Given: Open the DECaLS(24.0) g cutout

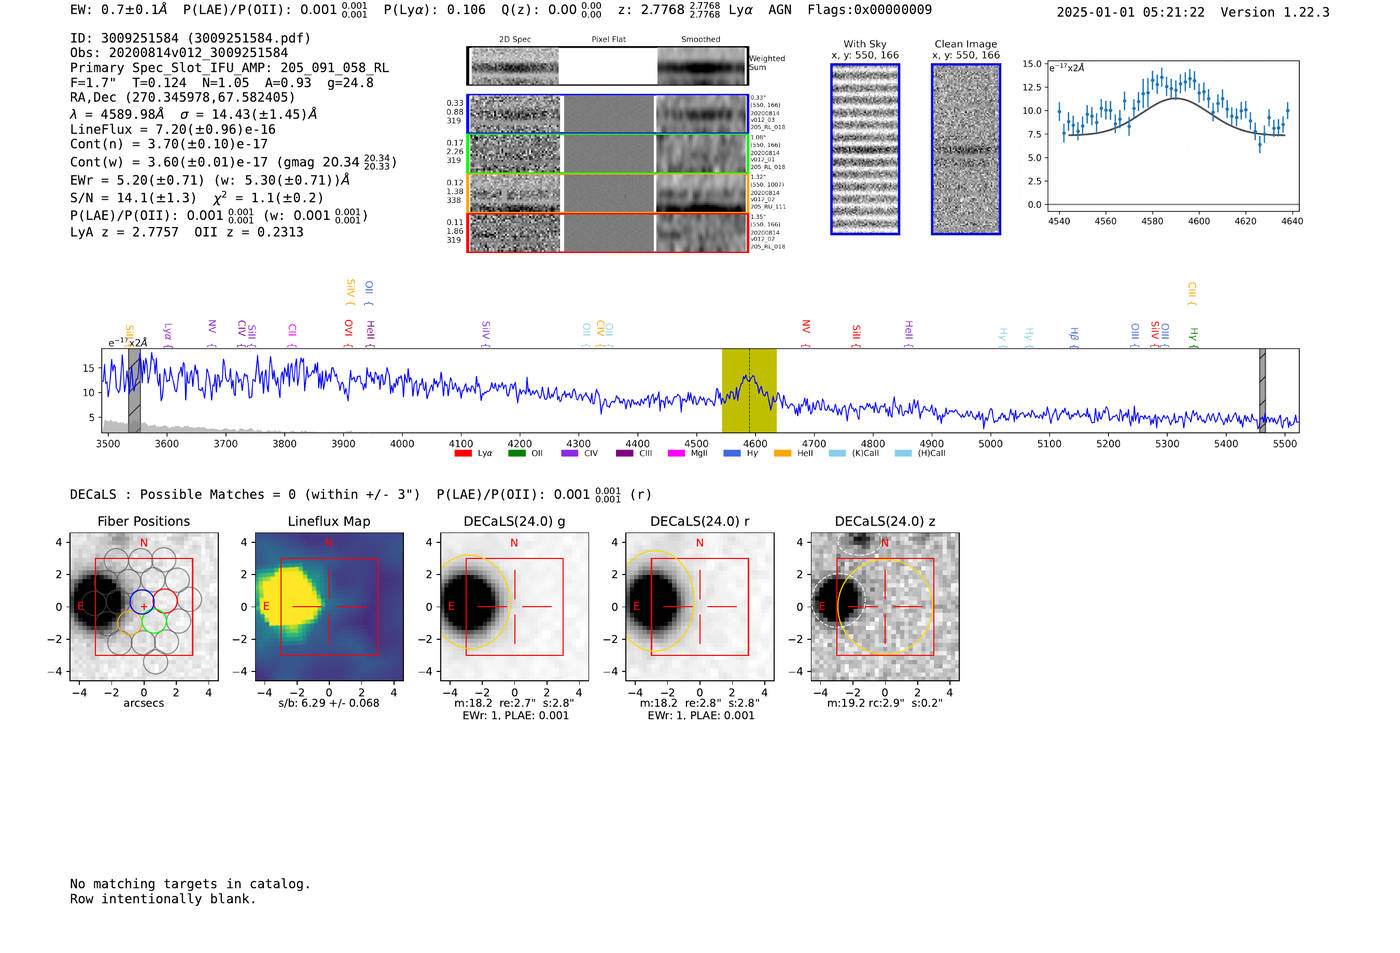Looking at the screenshot, I should (x=514, y=606).
